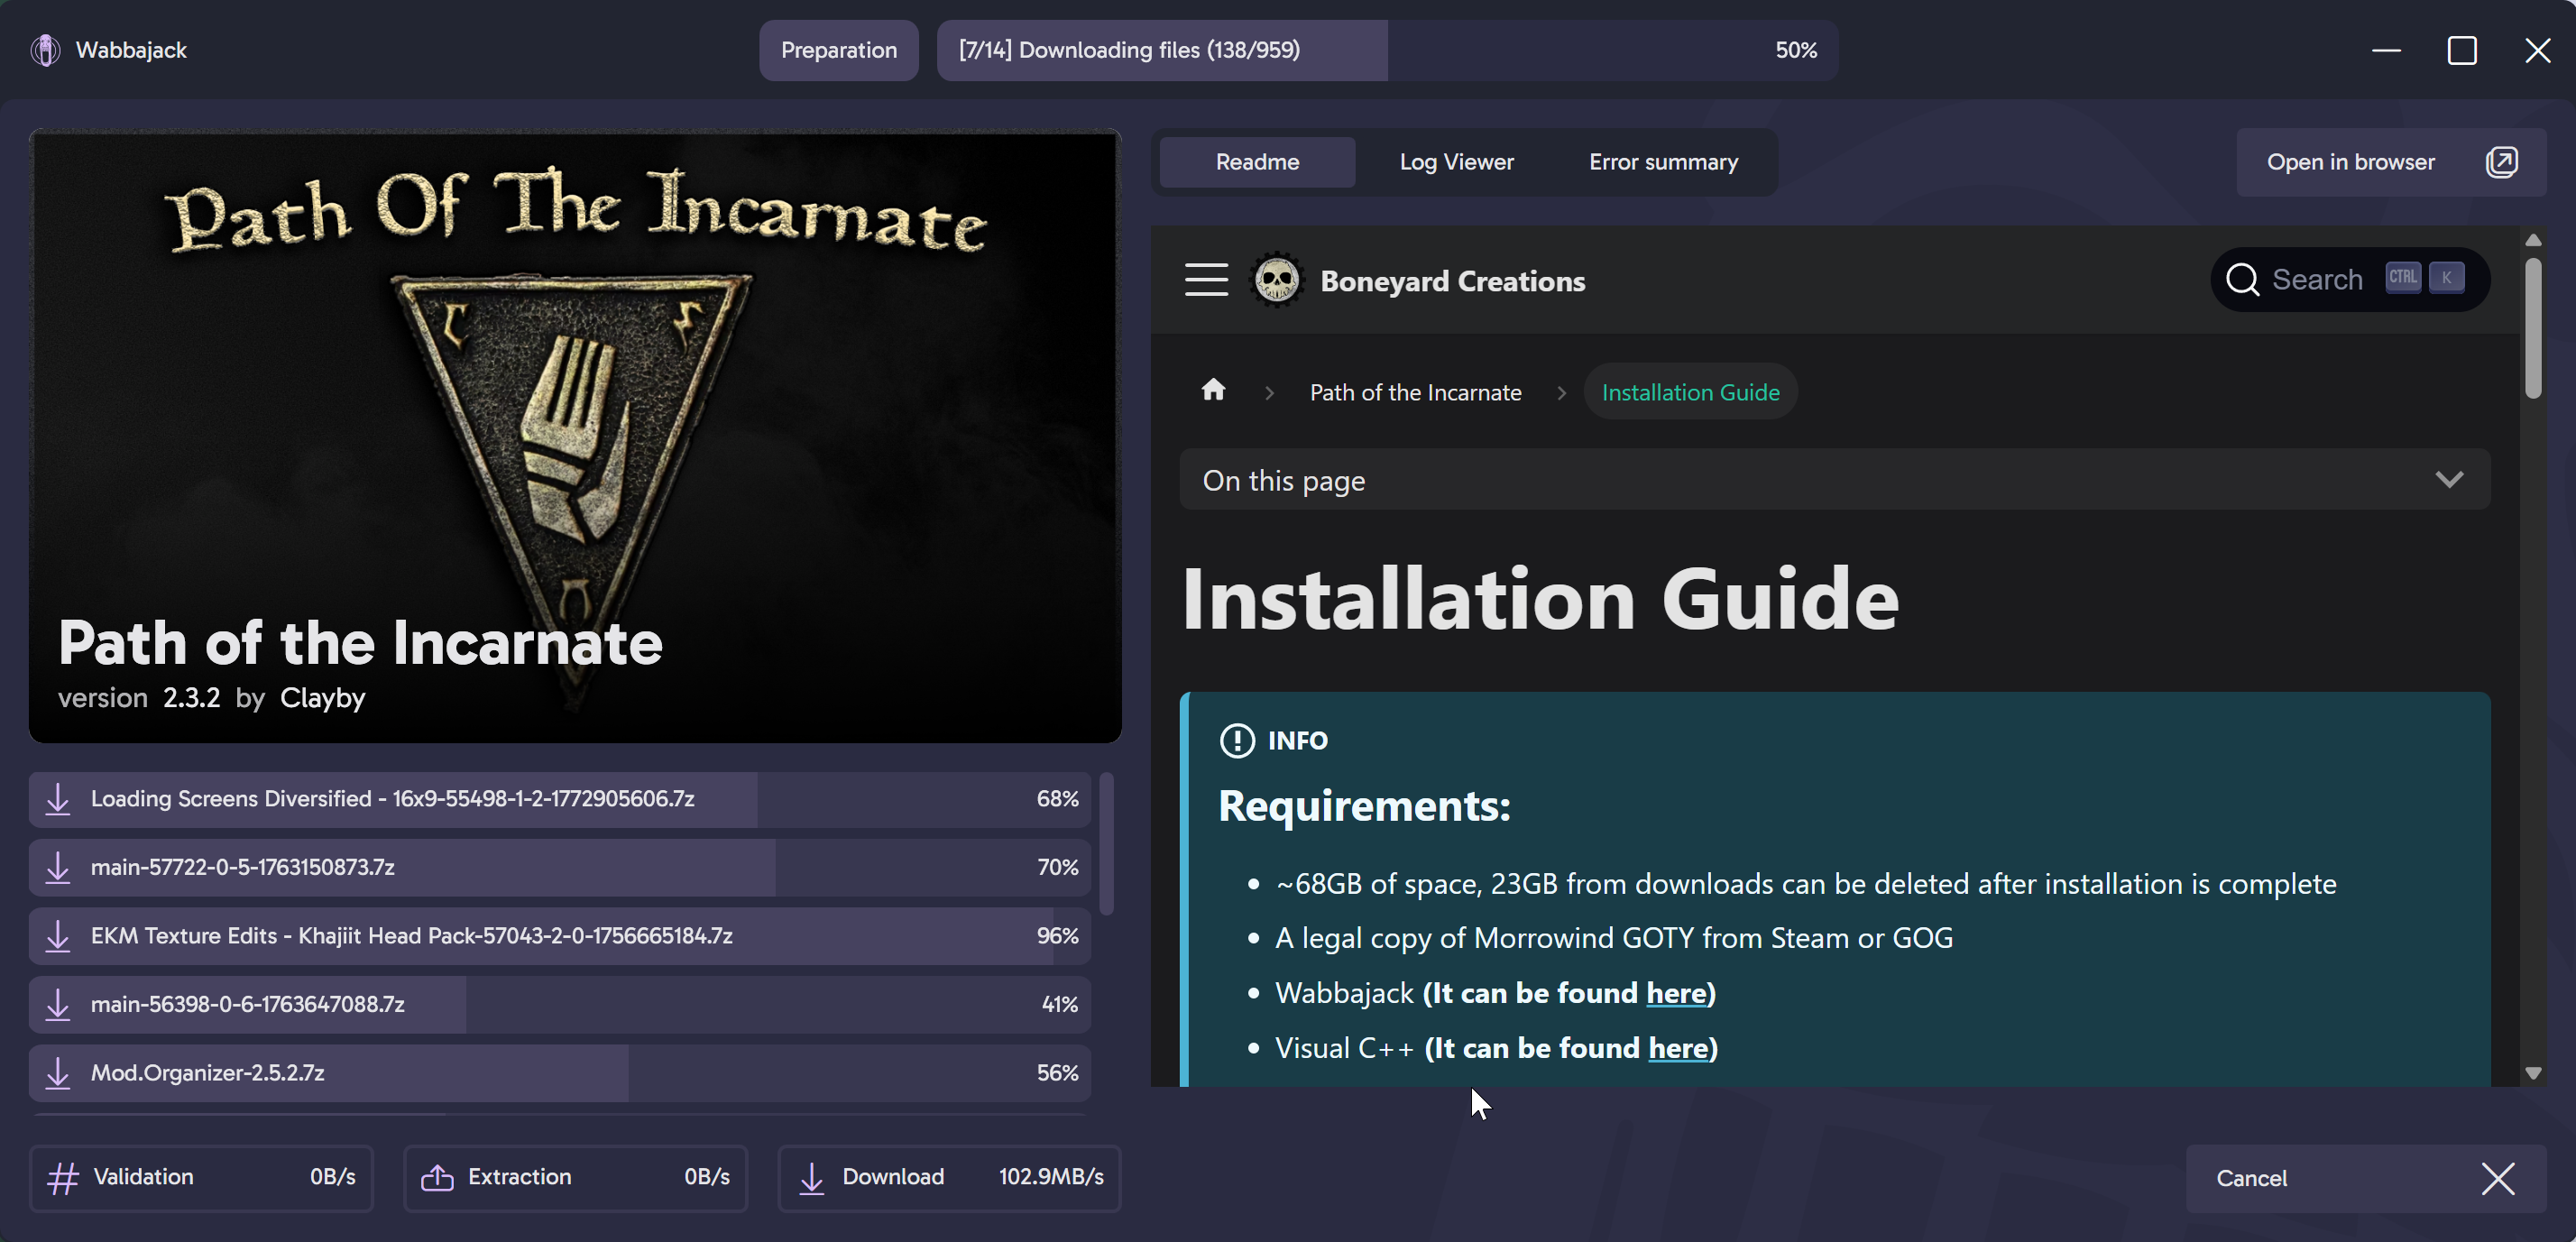Follow the Visual C++ 'here' link

pyautogui.click(x=1678, y=1048)
